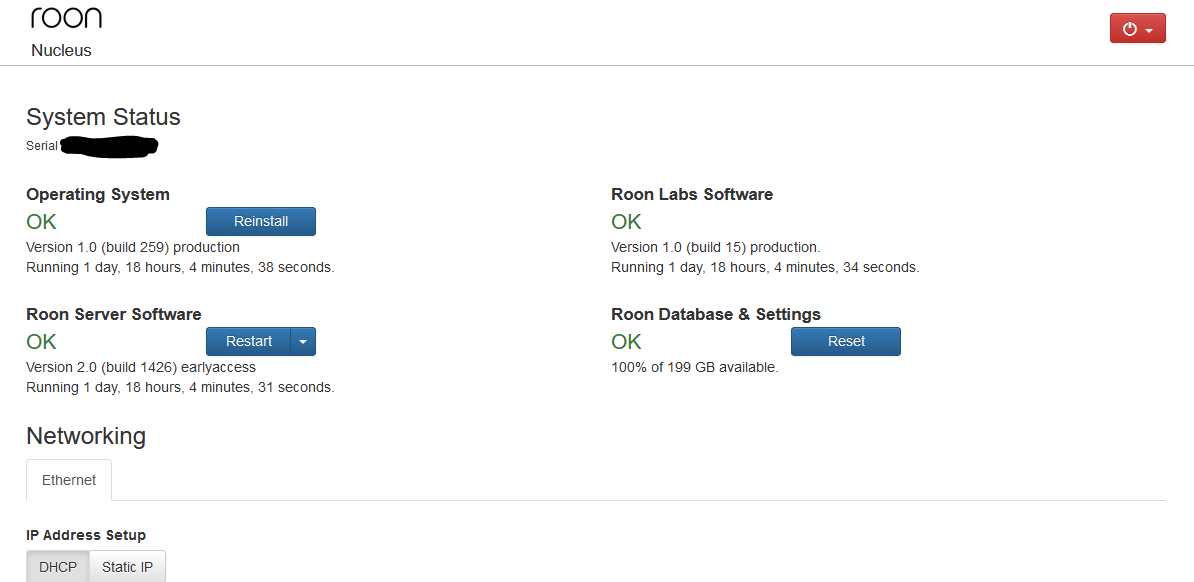Click the System Status heading

(104, 117)
